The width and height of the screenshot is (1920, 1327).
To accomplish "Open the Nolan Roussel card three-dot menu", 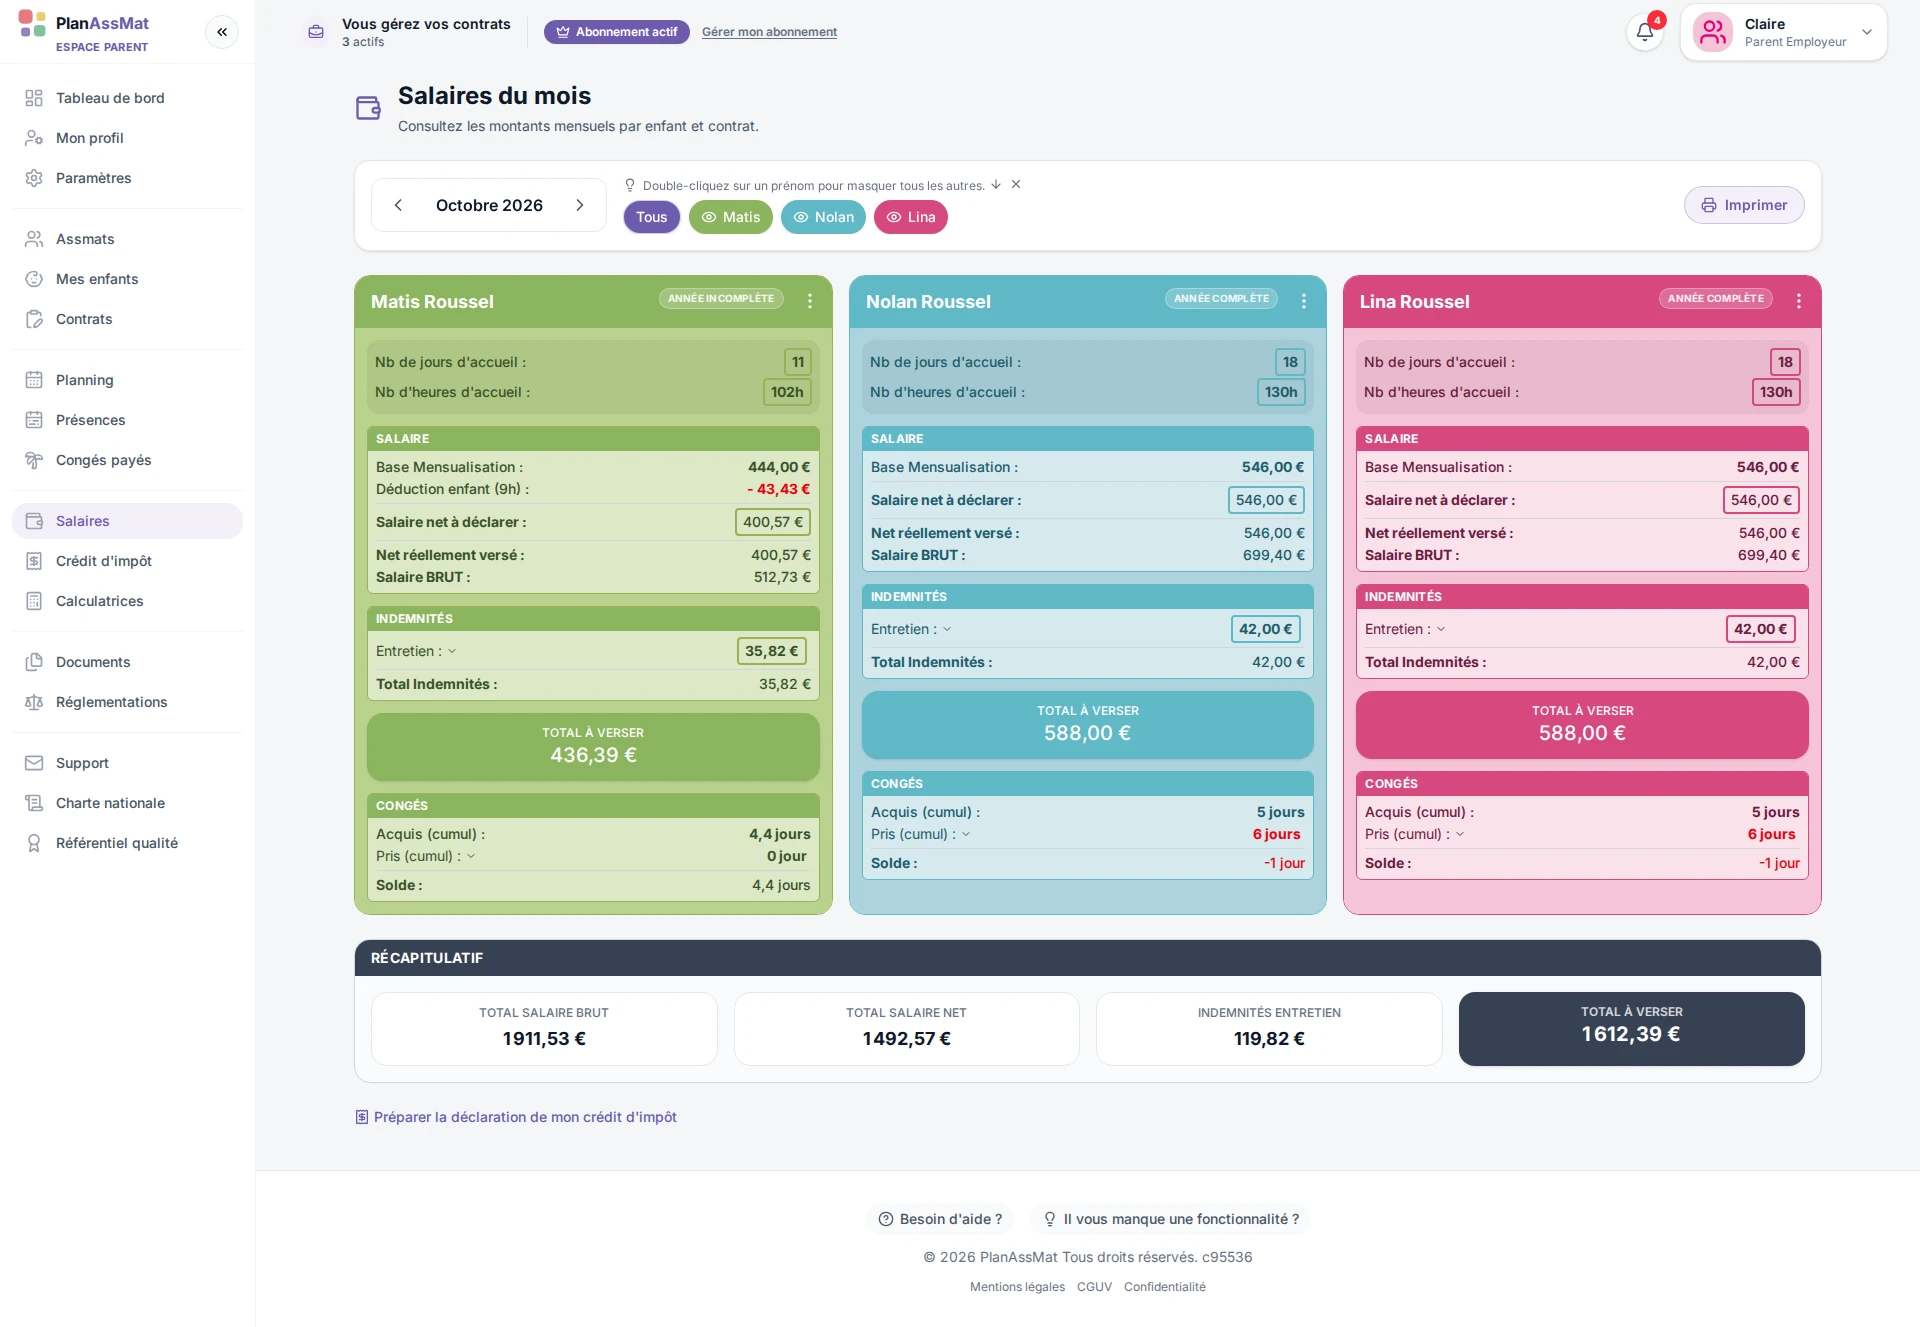I will [1304, 301].
